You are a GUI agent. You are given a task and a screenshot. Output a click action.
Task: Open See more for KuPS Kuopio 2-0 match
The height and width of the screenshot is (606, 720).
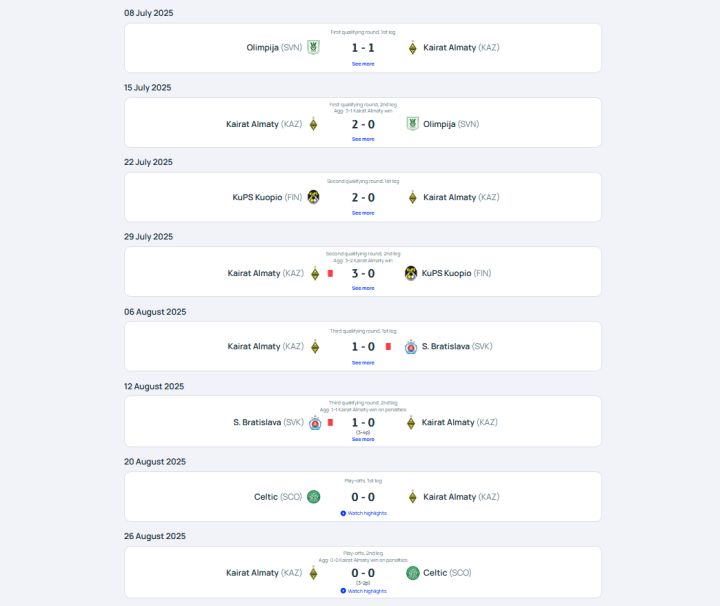[x=363, y=213]
